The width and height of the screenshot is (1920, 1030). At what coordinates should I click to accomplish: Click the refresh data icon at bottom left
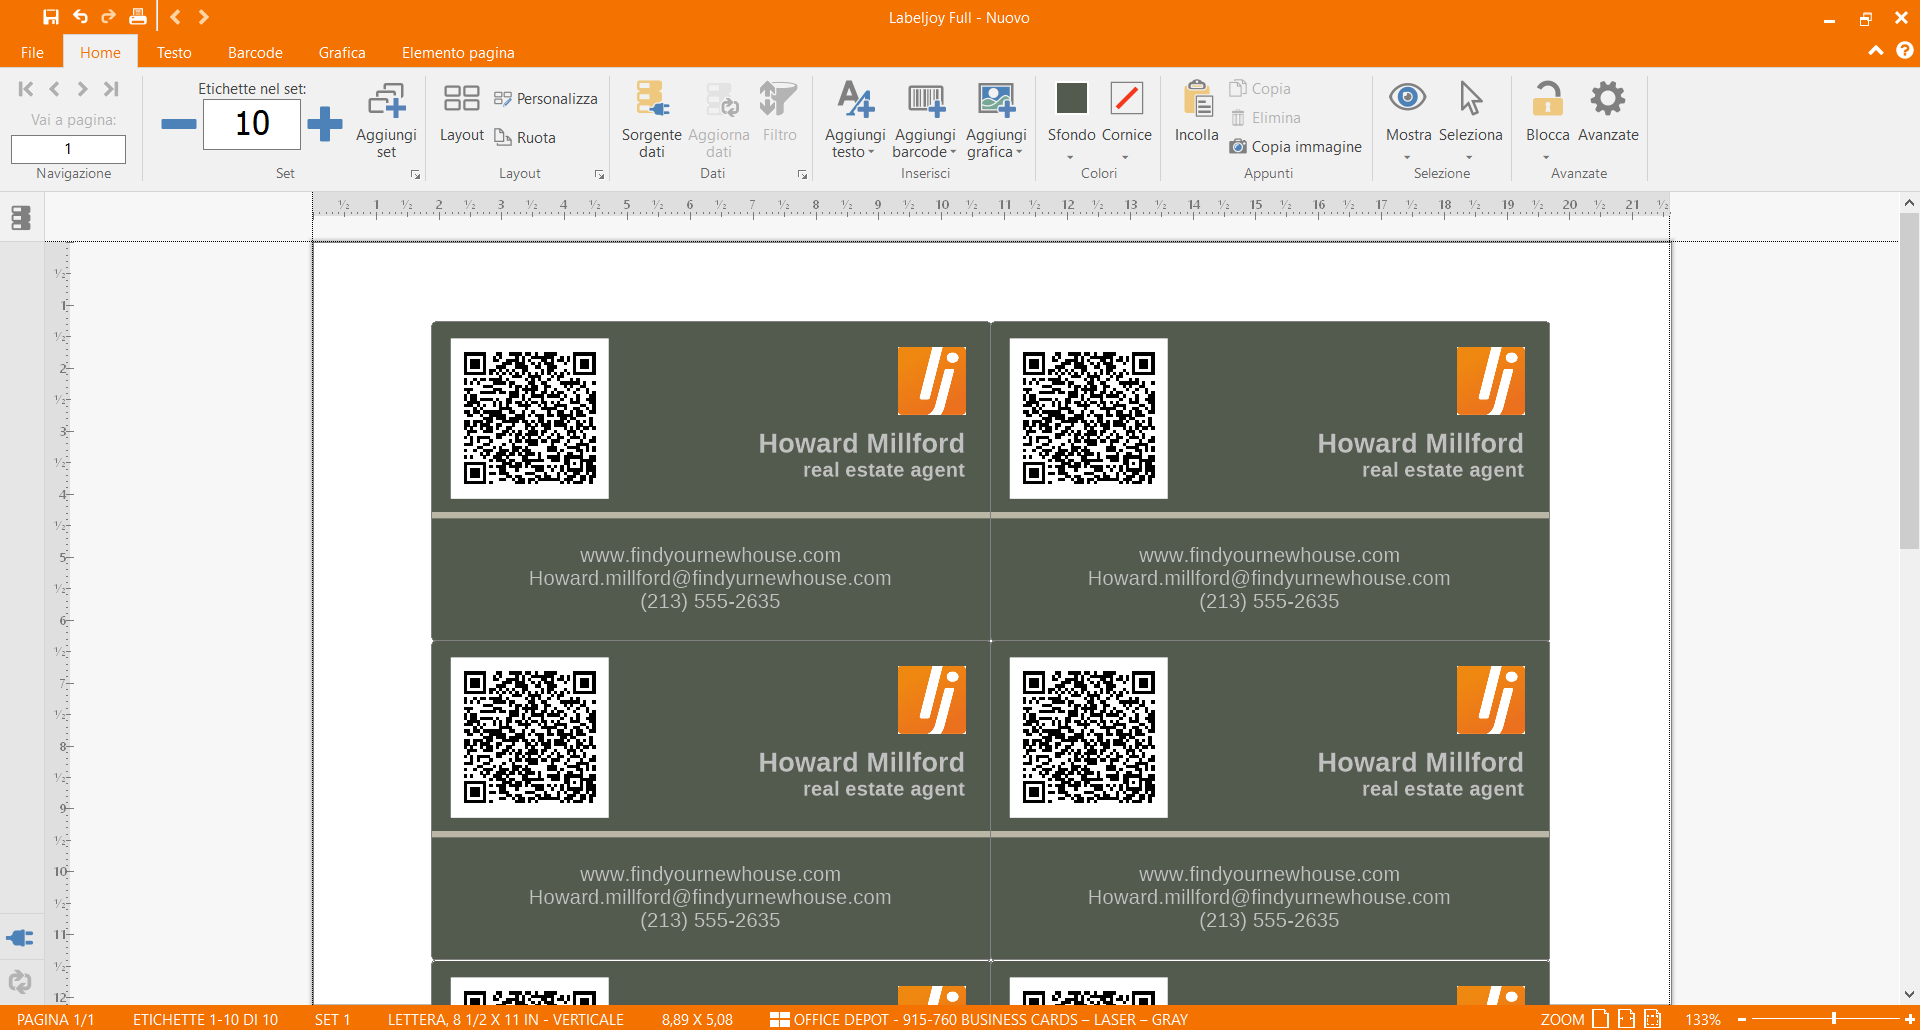(x=20, y=982)
